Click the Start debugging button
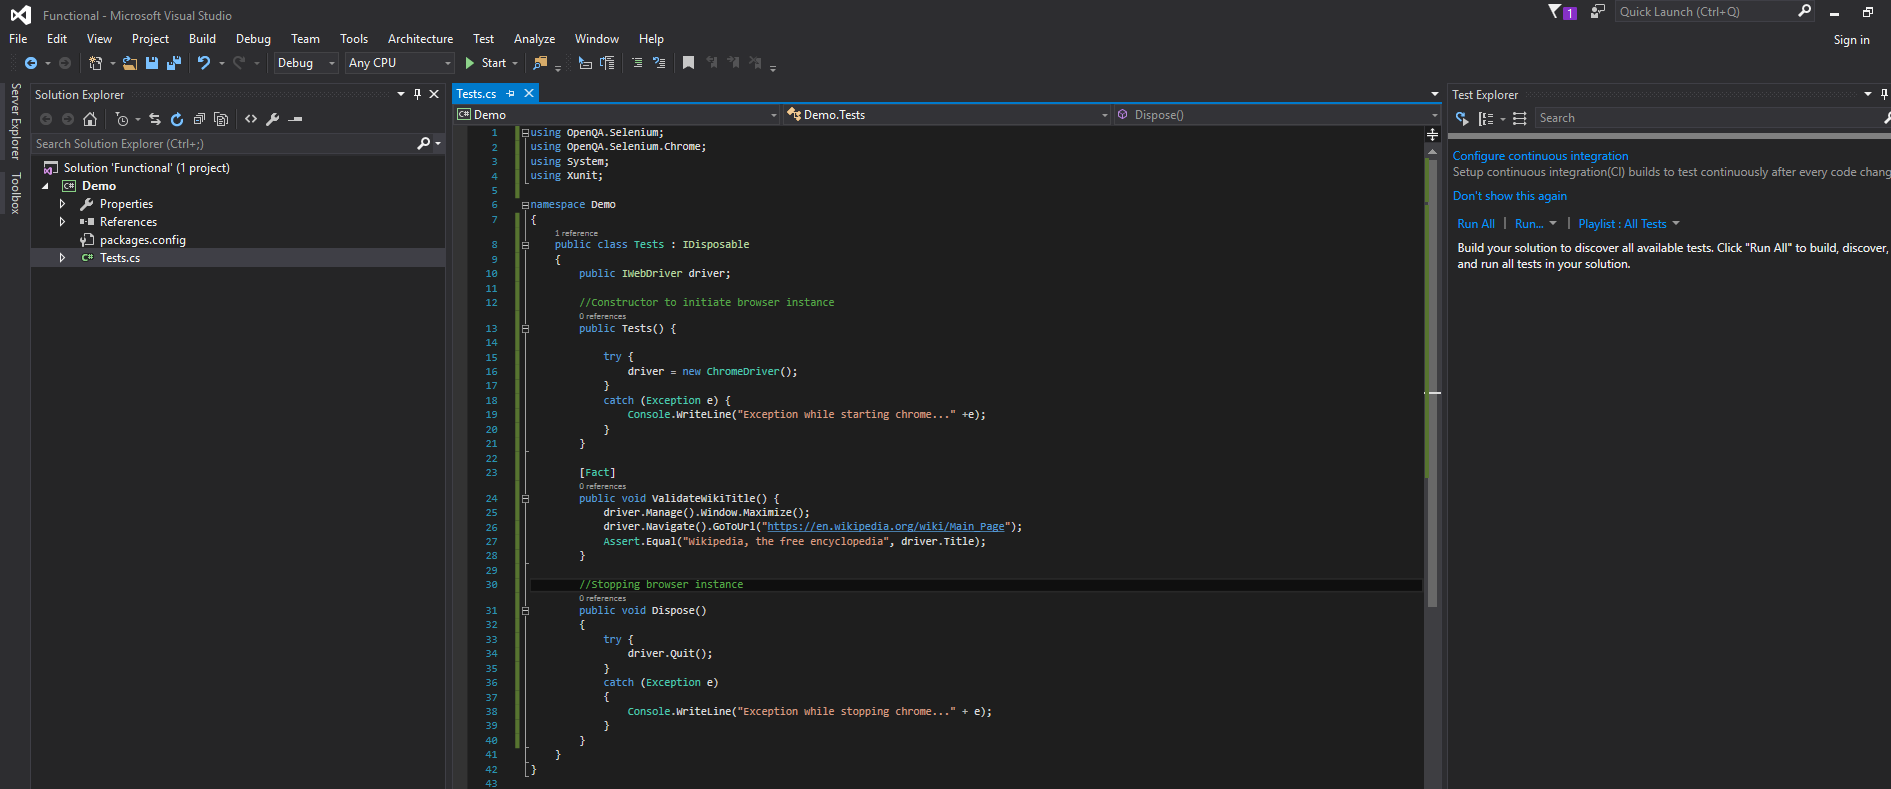Image resolution: width=1891 pixels, height=789 pixels. [x=486, y=63]
